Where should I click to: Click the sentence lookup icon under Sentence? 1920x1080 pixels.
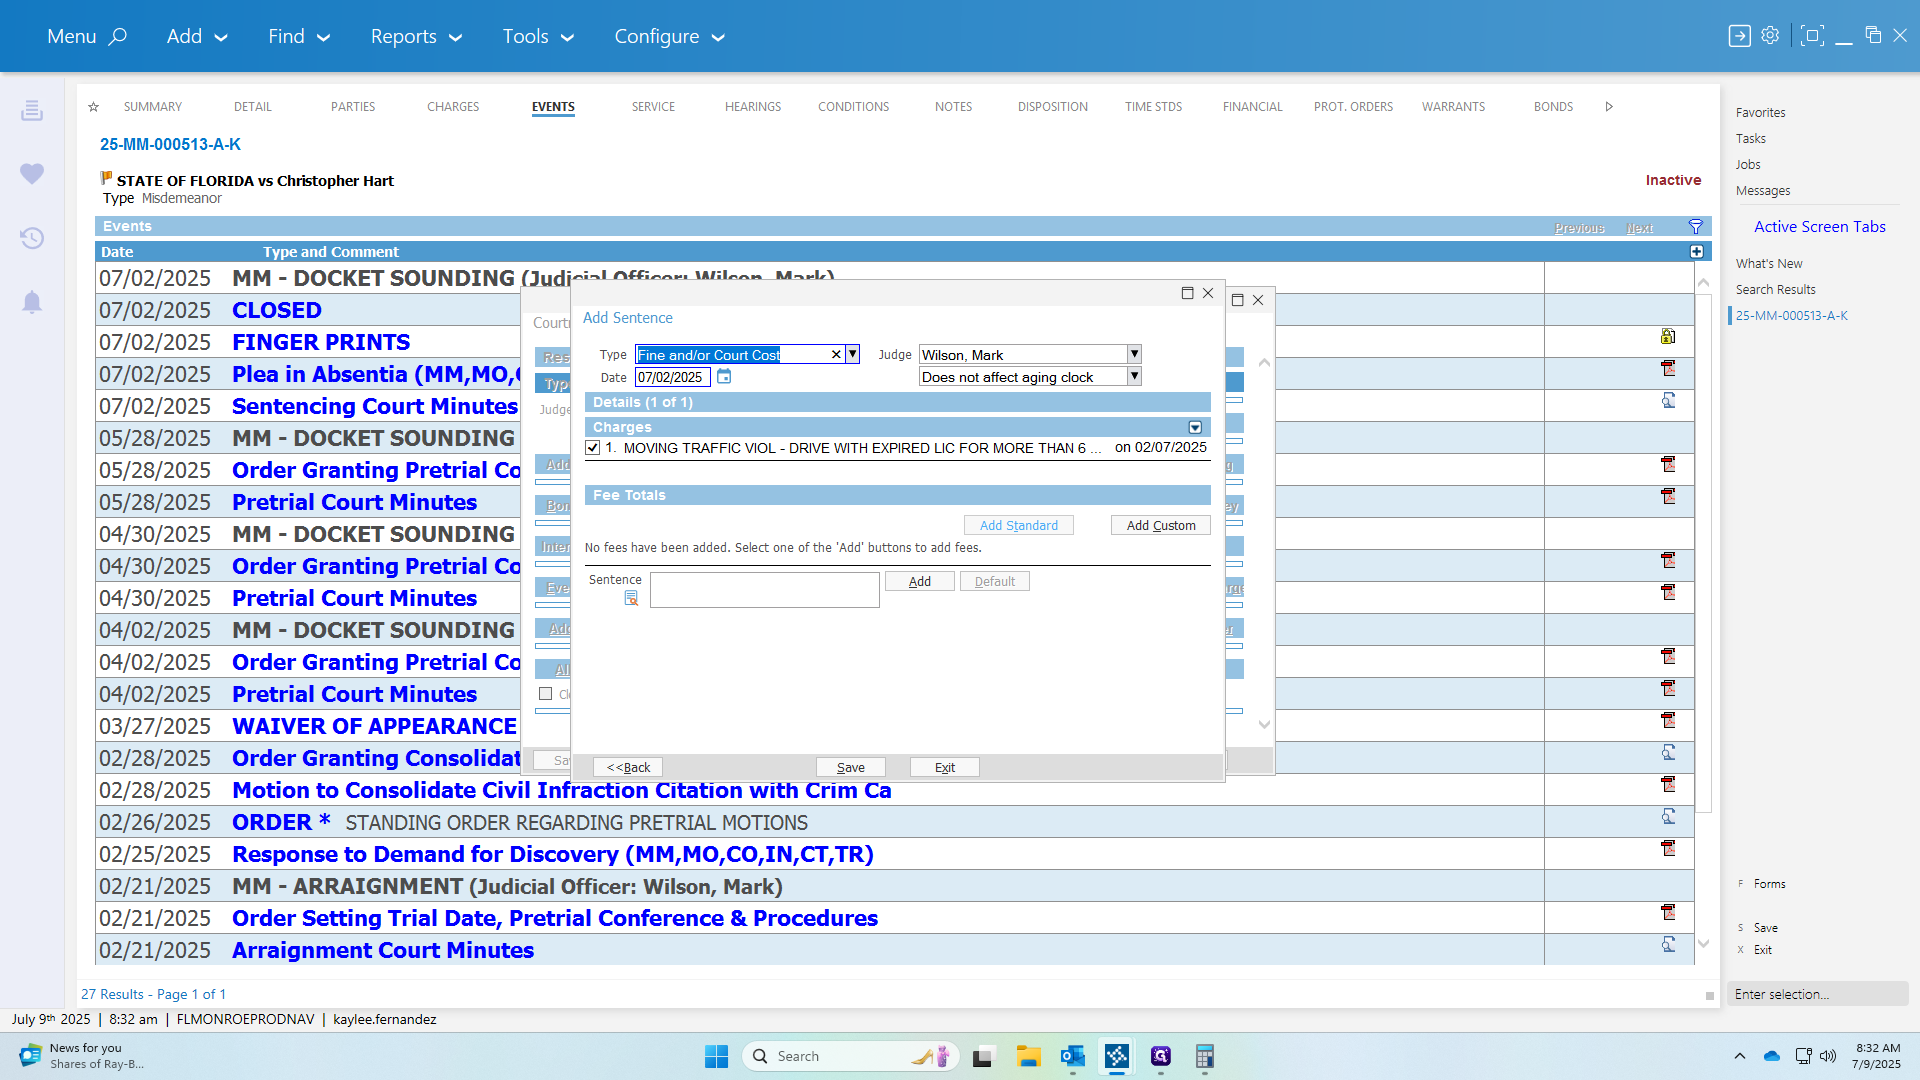click(631, 598)
